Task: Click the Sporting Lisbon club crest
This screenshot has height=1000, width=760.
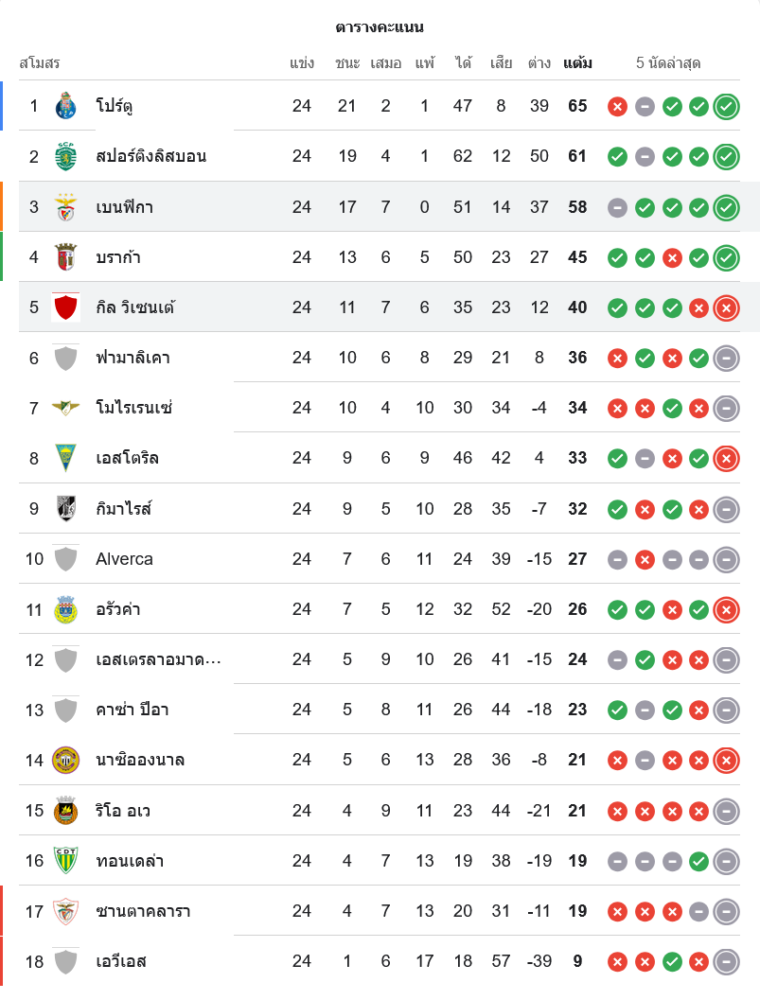Action: pos(66,156)
